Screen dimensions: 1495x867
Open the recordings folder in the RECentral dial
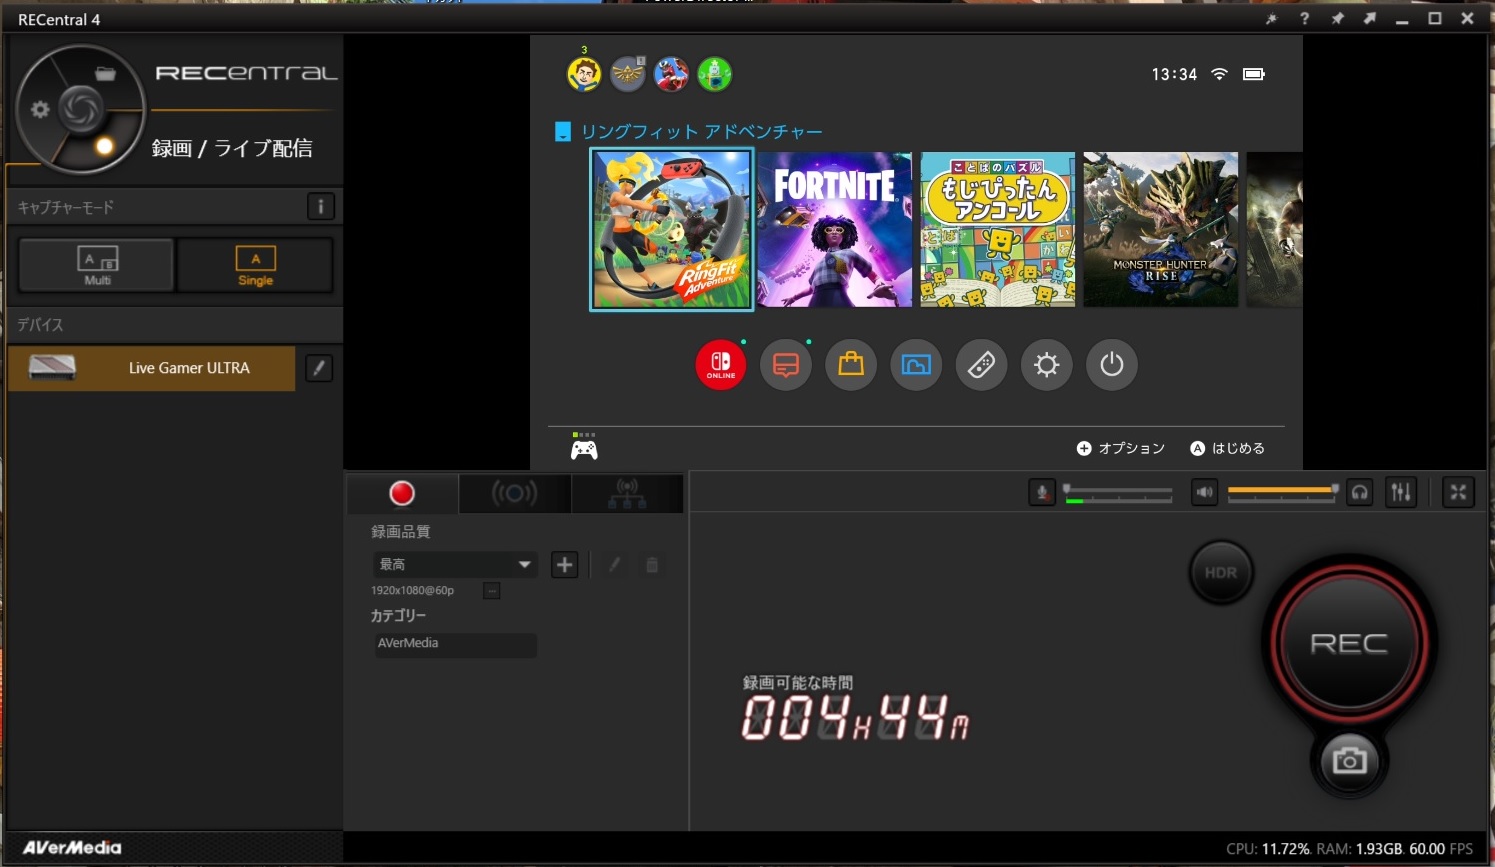pyautogui.click(x=105, y=73)
